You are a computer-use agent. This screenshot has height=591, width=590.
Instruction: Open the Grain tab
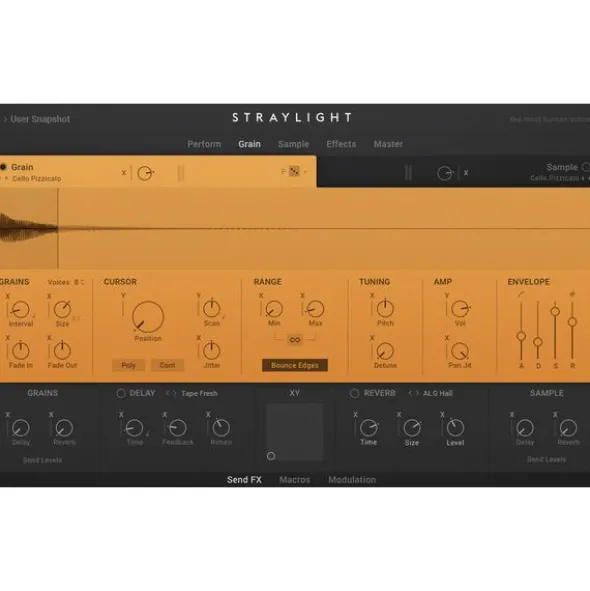click(x=249, y=144)
